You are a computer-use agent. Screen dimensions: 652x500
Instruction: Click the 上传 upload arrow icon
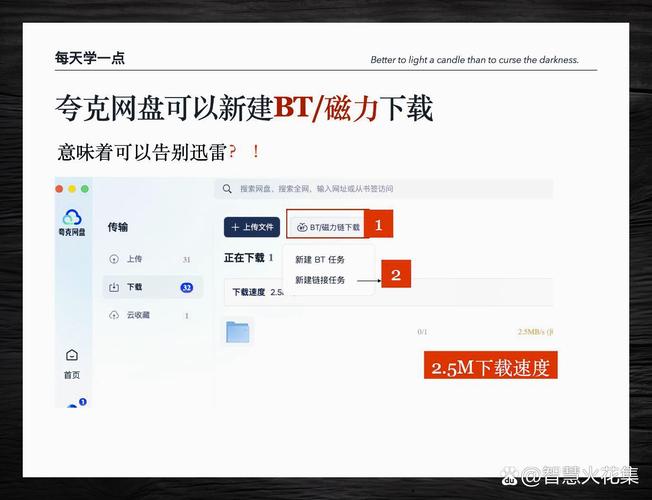114,259
